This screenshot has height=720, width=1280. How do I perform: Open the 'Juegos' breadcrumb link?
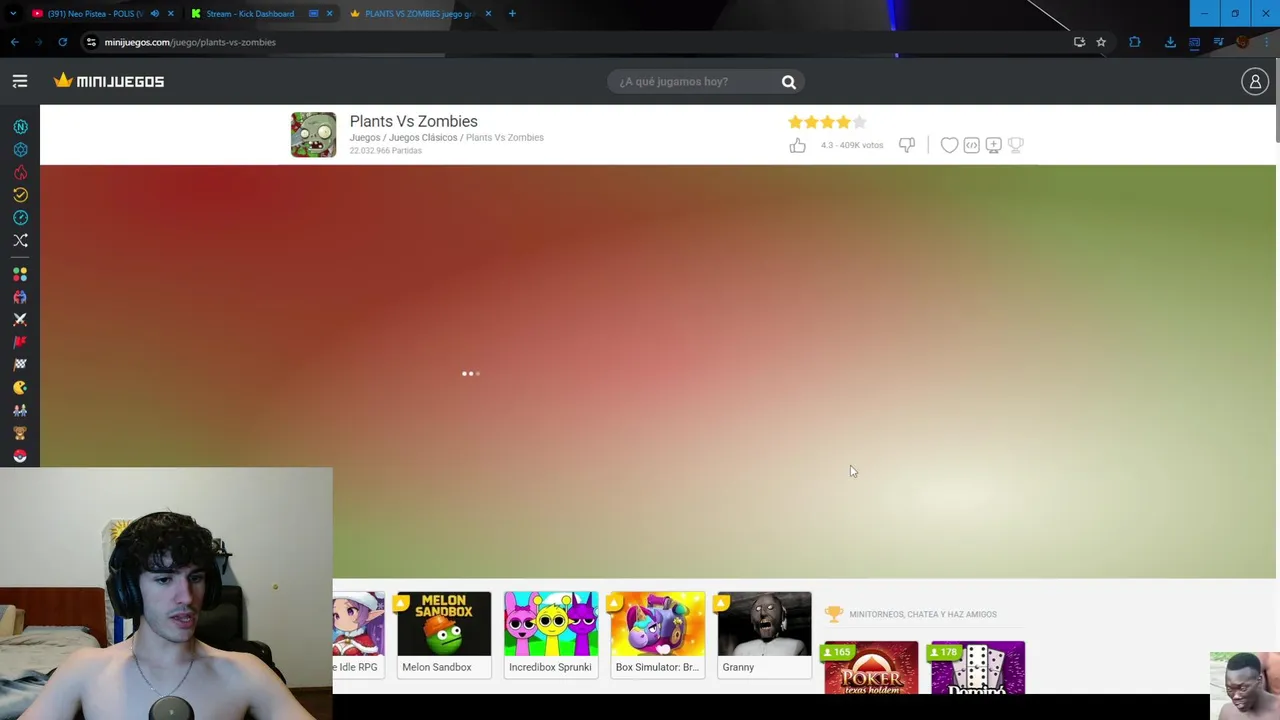coord(364,138)
